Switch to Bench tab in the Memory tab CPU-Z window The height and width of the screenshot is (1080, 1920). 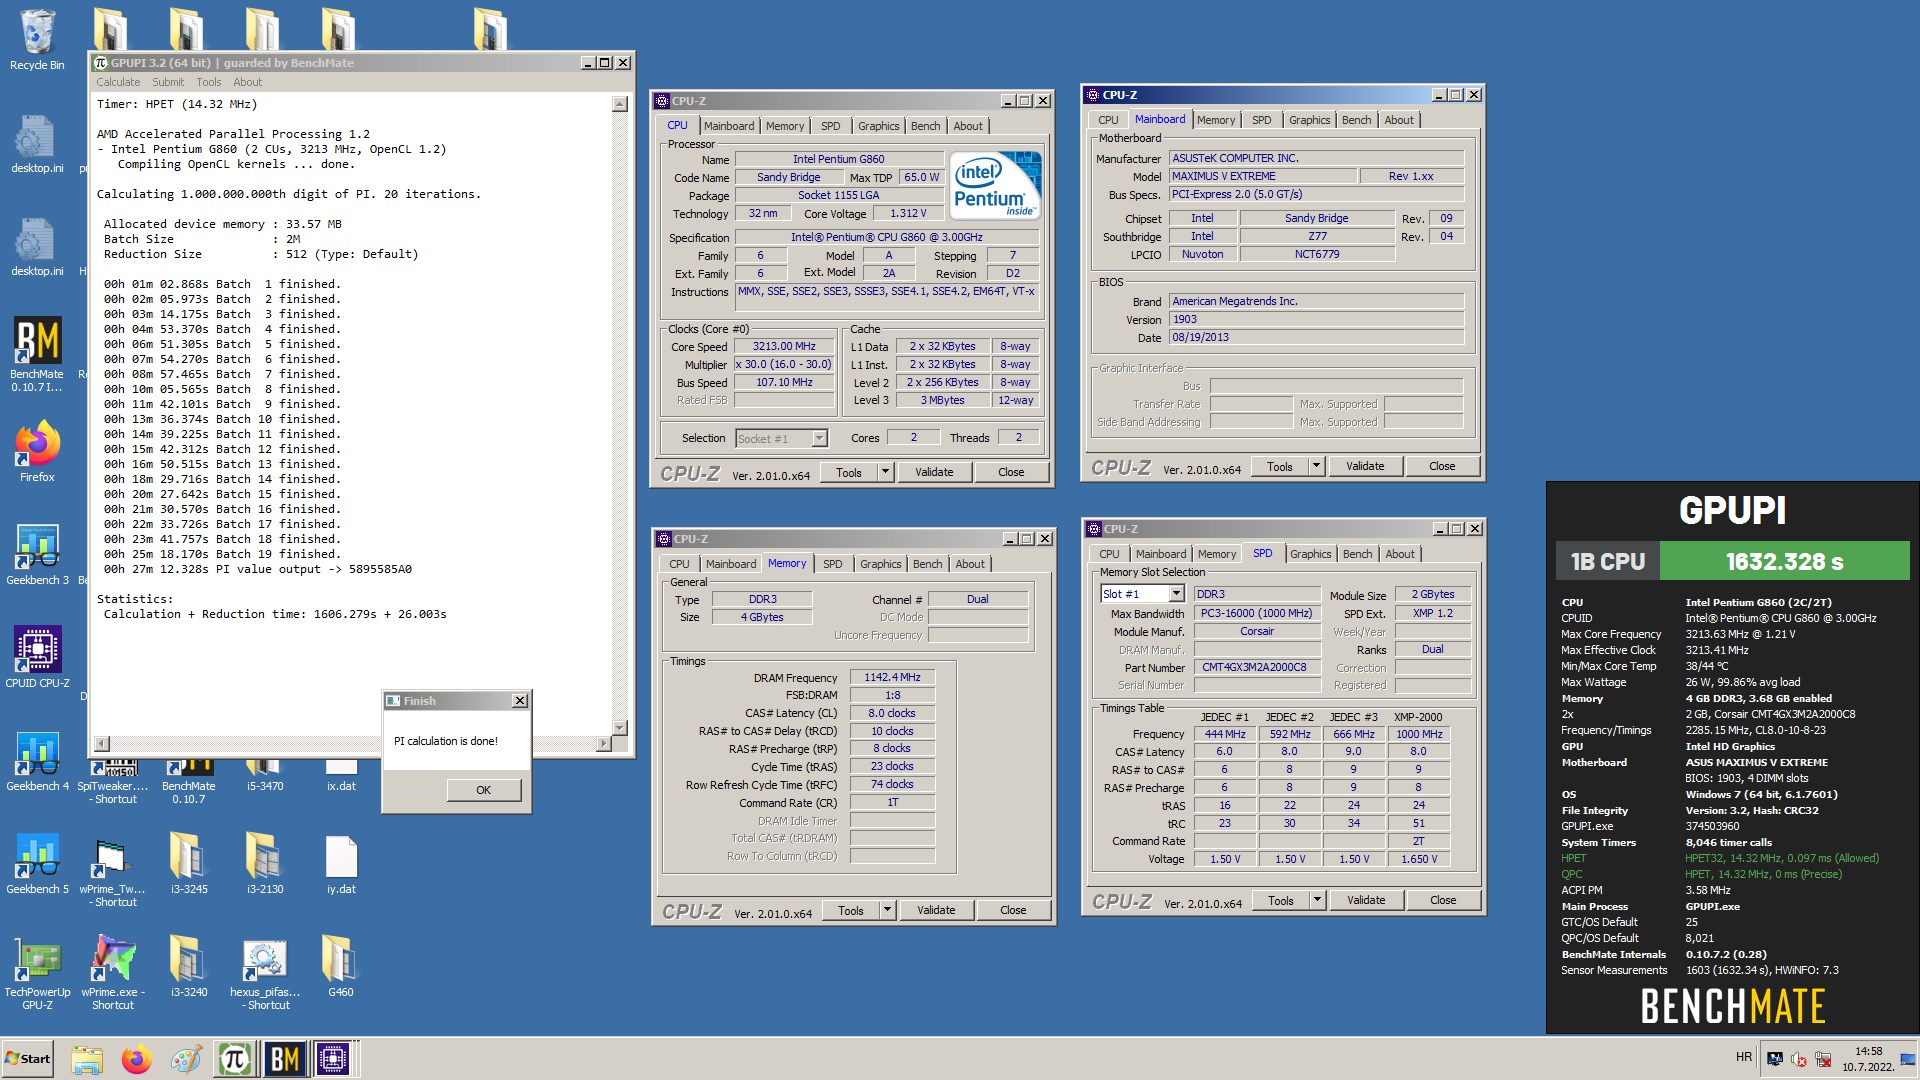click(x=927, y=564)
